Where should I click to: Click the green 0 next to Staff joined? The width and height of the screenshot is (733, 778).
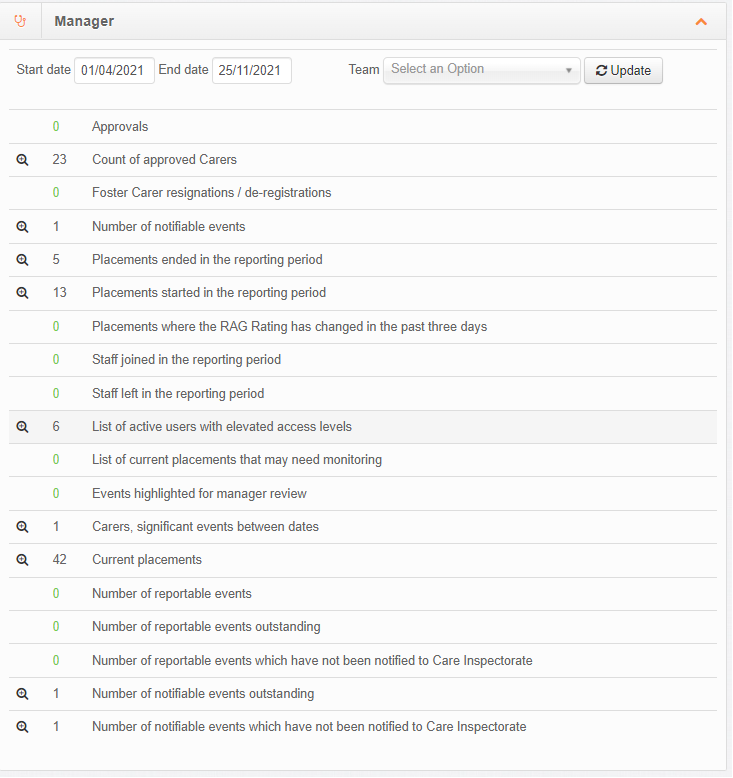coord(56,360)
